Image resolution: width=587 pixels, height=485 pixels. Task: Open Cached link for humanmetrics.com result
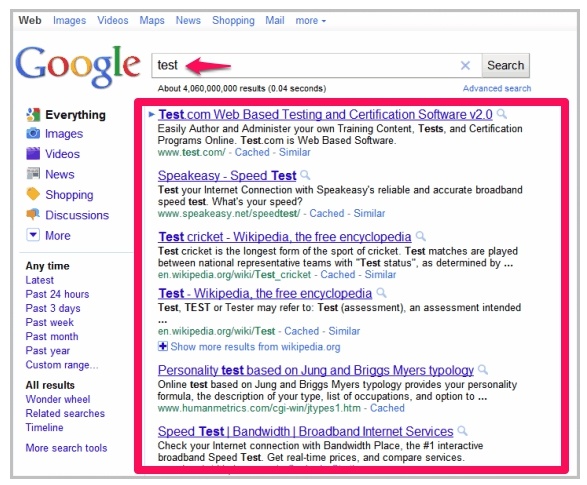coord(387,408)
